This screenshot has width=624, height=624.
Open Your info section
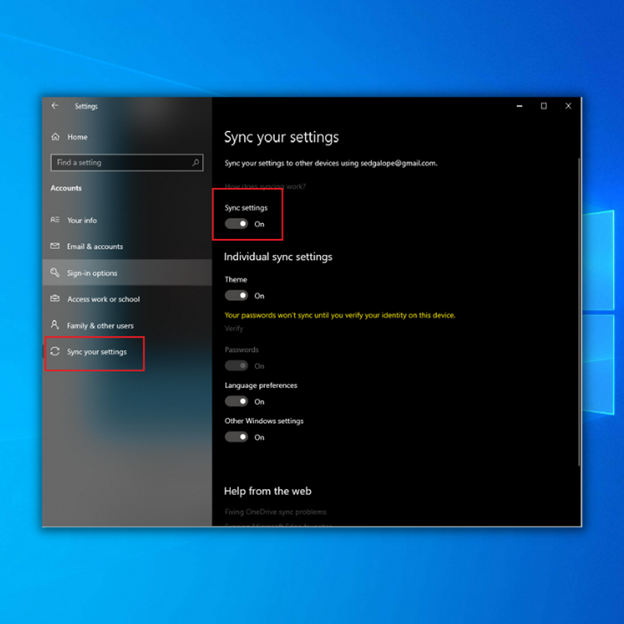point(127,220)
